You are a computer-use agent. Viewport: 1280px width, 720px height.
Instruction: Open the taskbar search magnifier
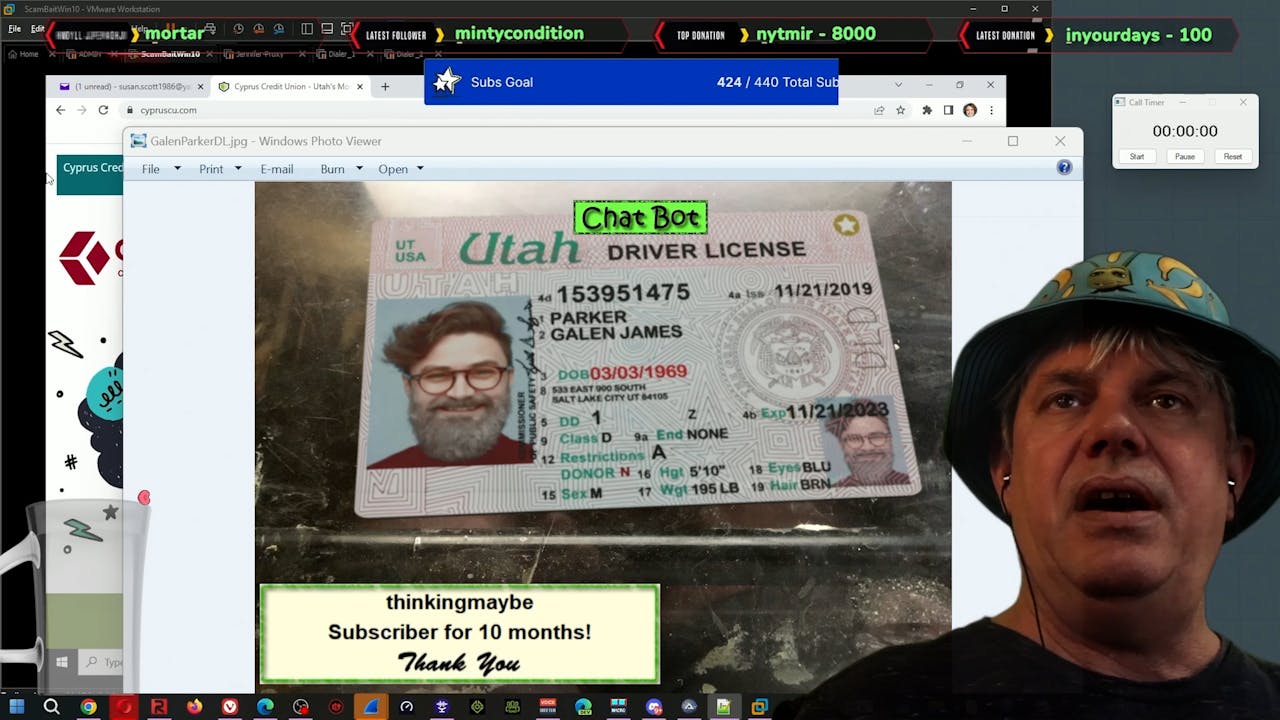point(51,707)
